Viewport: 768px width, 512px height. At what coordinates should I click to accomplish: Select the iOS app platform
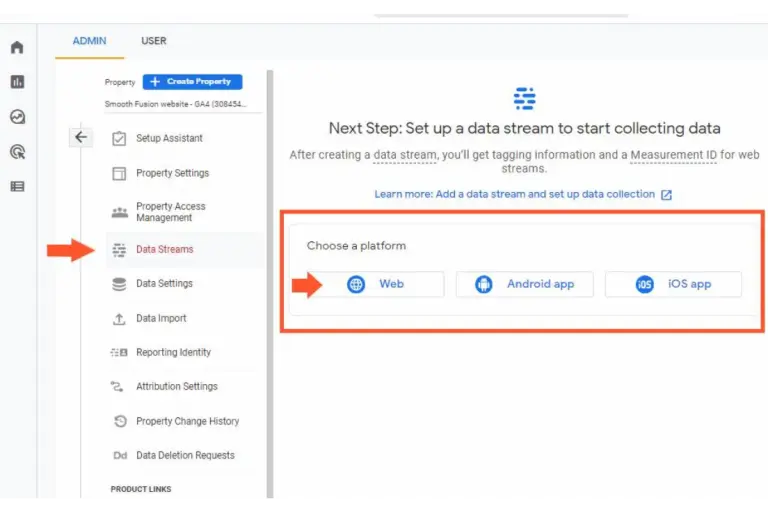[673, 284]
